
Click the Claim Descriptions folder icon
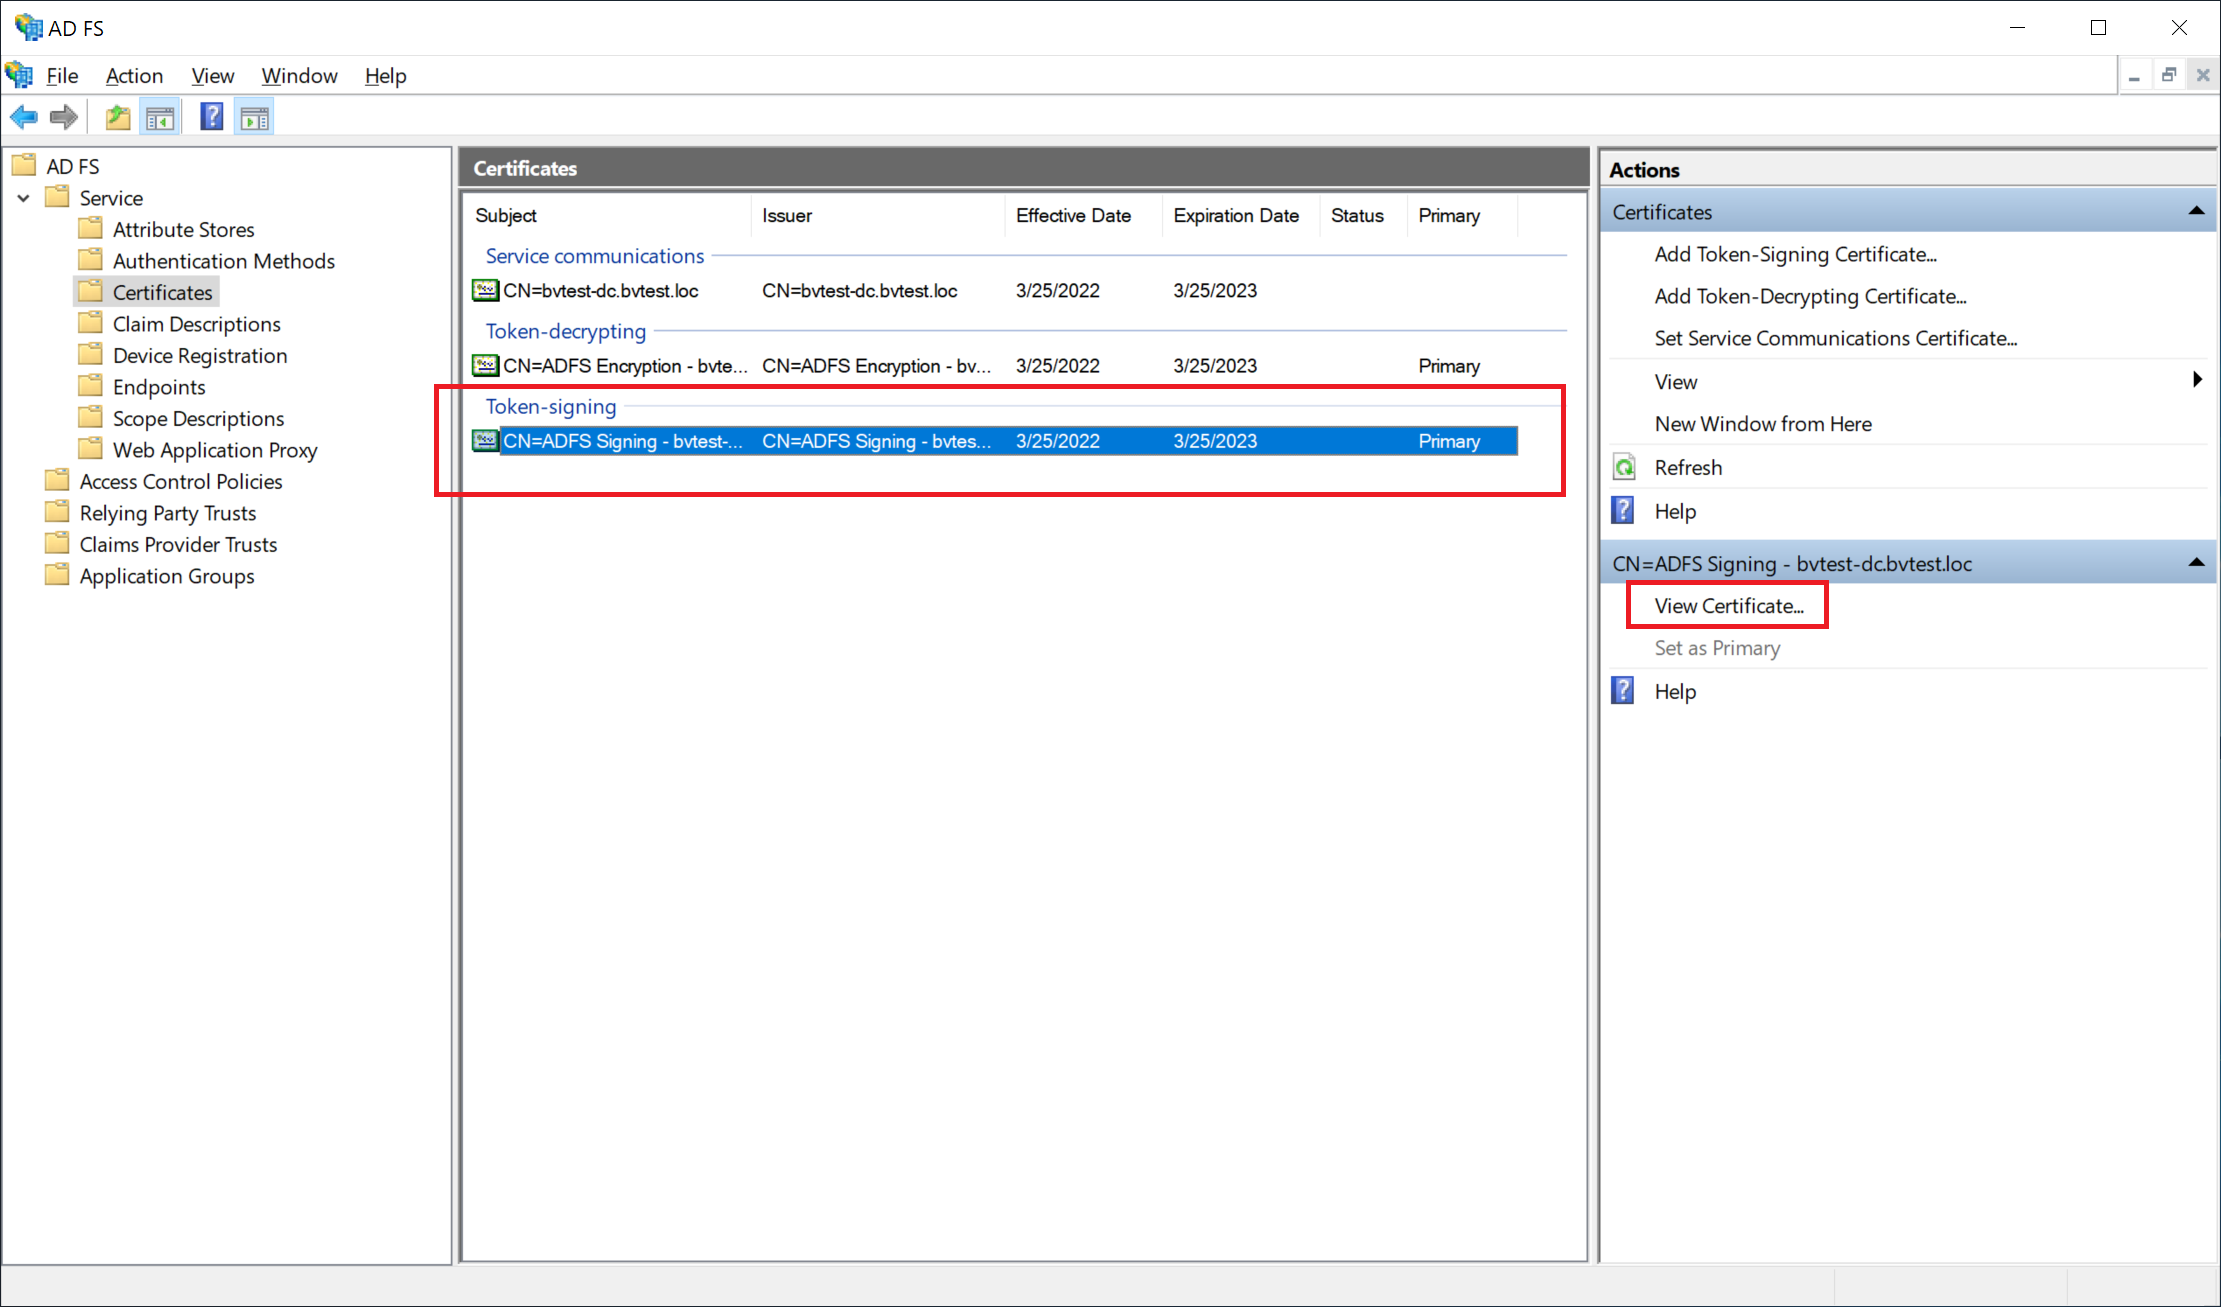pyautogui.click(x=91, y=323)
